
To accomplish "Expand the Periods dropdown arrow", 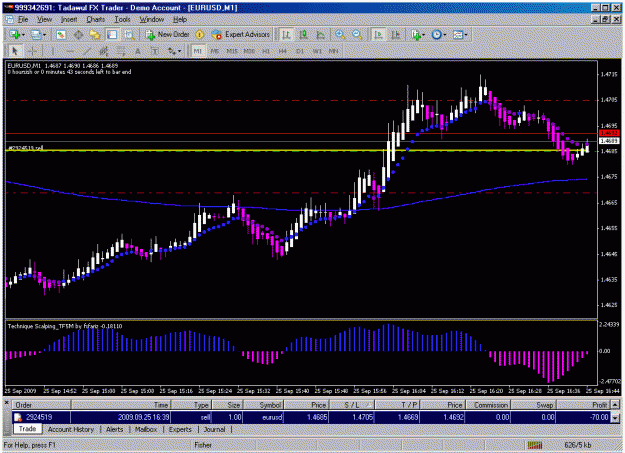I will point(444,35).
